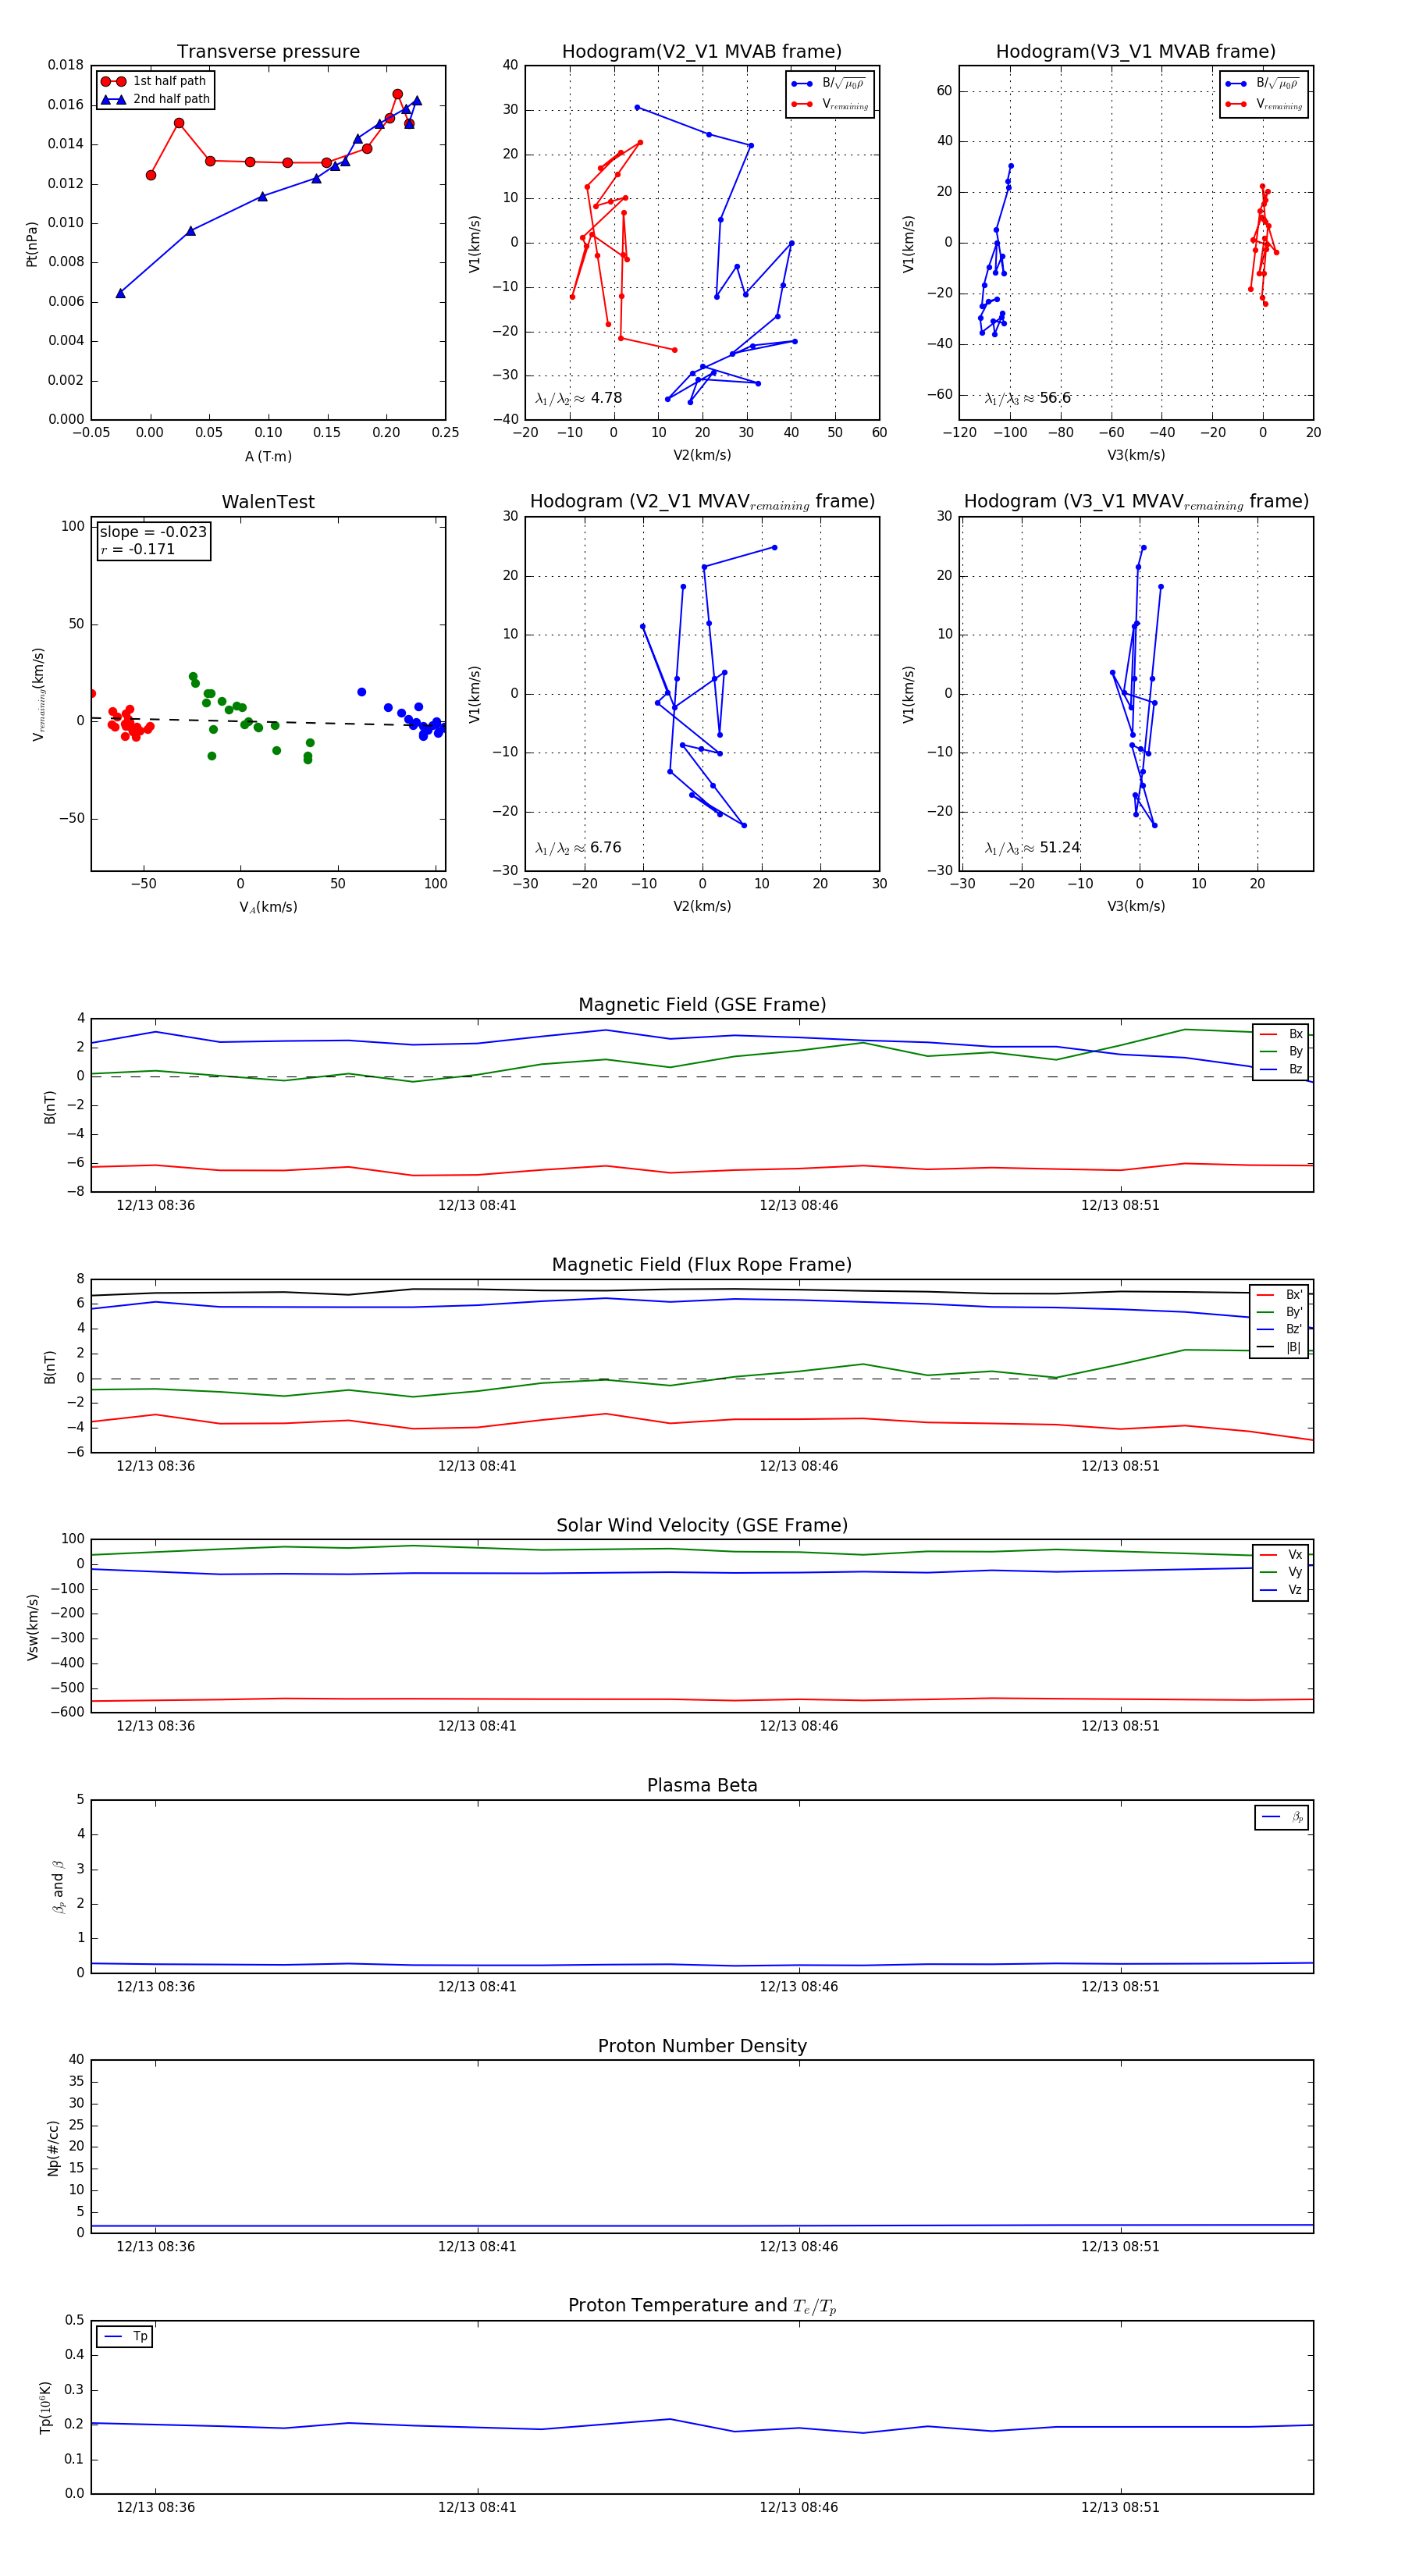Screen dimensions: 1405x2576
Task: Click the 'Plasma Beta' plot title
Action: point(702,1786)
